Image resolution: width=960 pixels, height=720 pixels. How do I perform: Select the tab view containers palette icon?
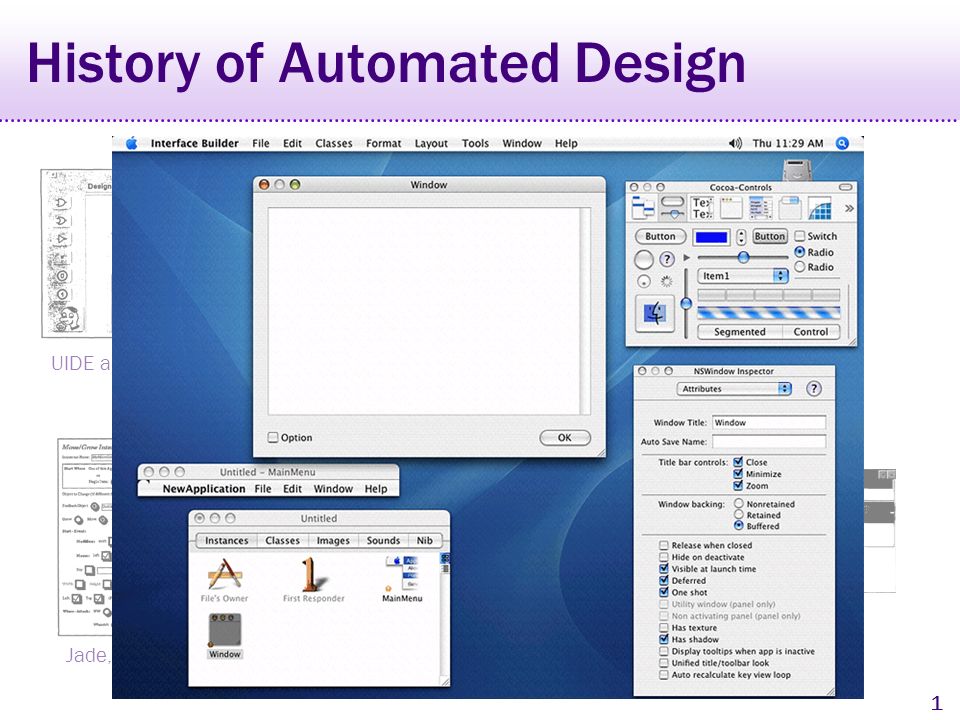point(790,208)
